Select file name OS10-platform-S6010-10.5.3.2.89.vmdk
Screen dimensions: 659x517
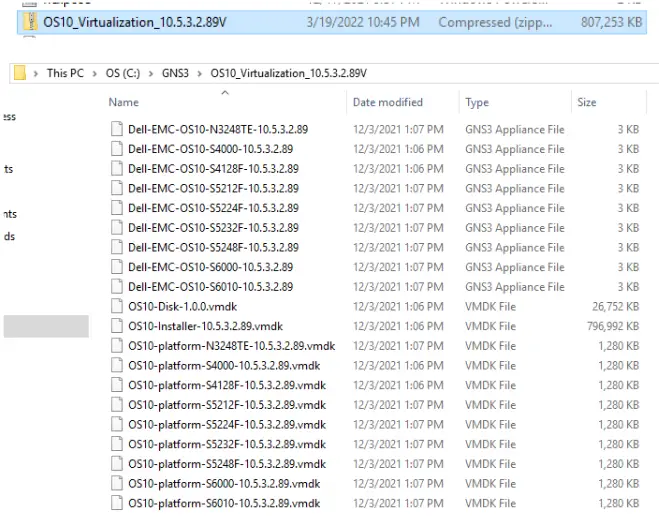click(224, 504)
